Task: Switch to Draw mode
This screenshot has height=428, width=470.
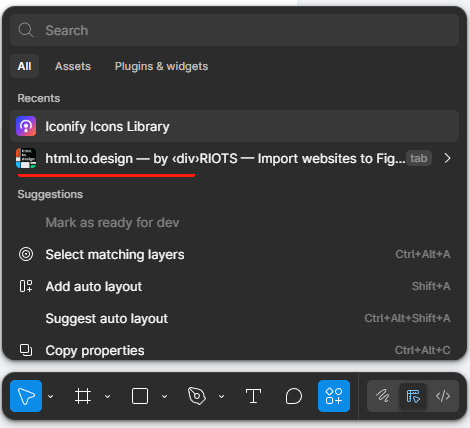Action: pos(383,396)
